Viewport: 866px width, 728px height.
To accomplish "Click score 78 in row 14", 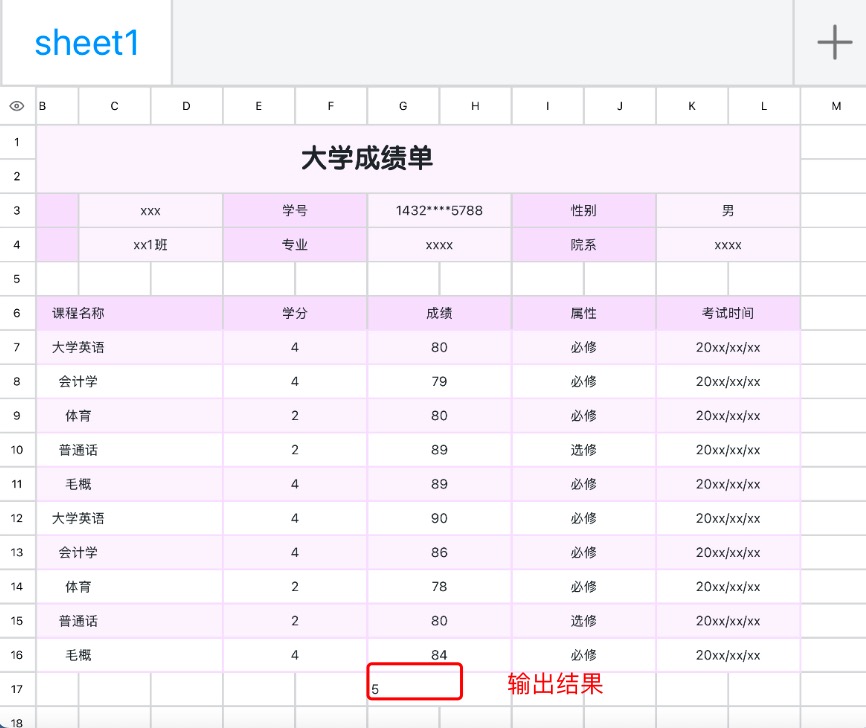I will point(440,587).
